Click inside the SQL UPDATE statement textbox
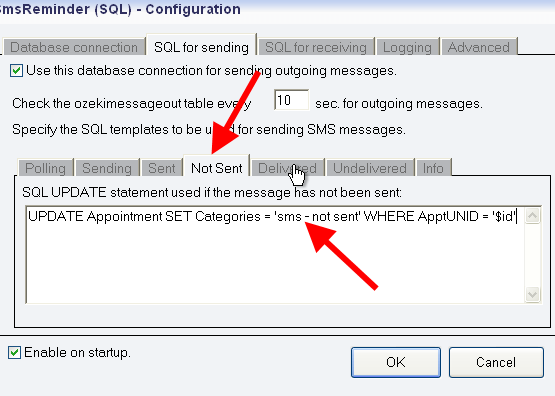 coord(275,254)
